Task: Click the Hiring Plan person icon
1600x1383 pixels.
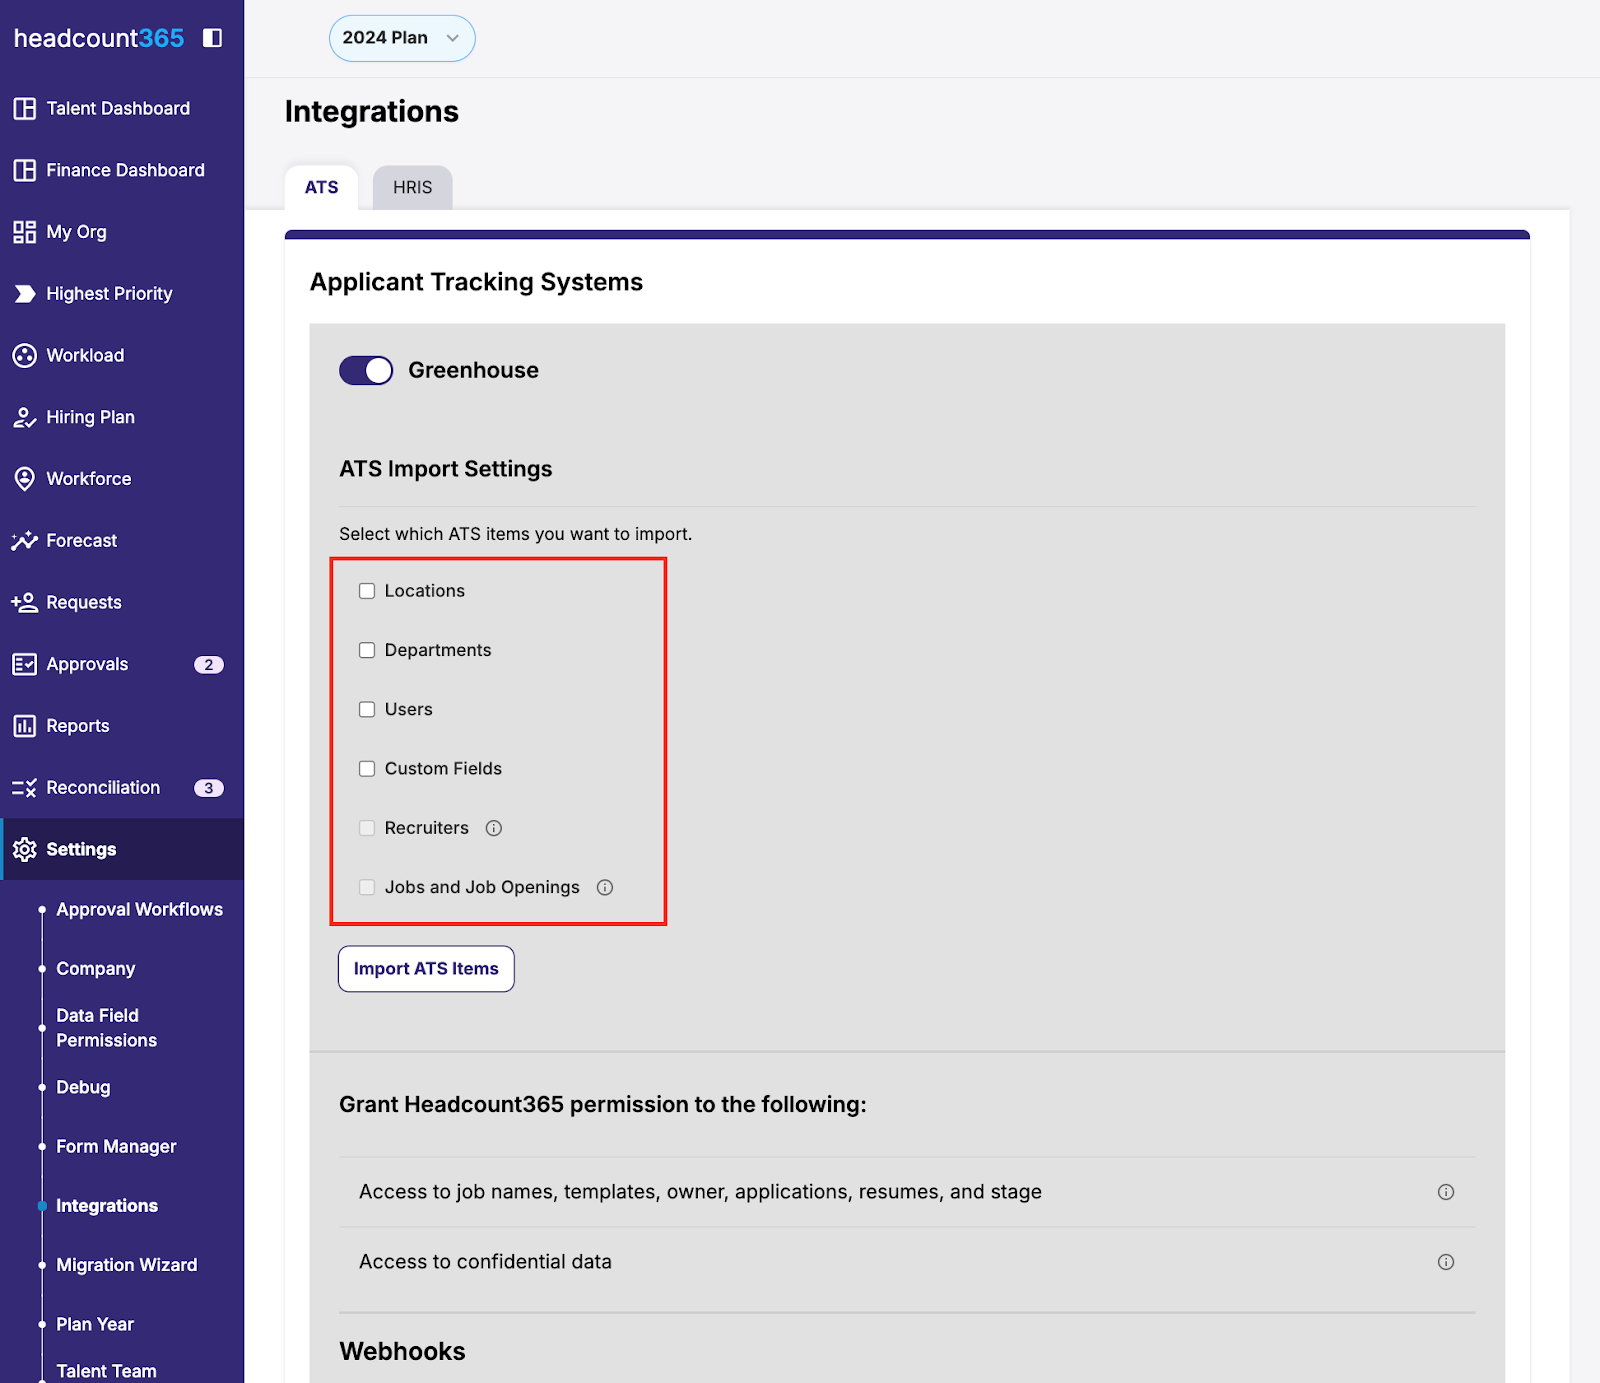Action: [25, 417]
